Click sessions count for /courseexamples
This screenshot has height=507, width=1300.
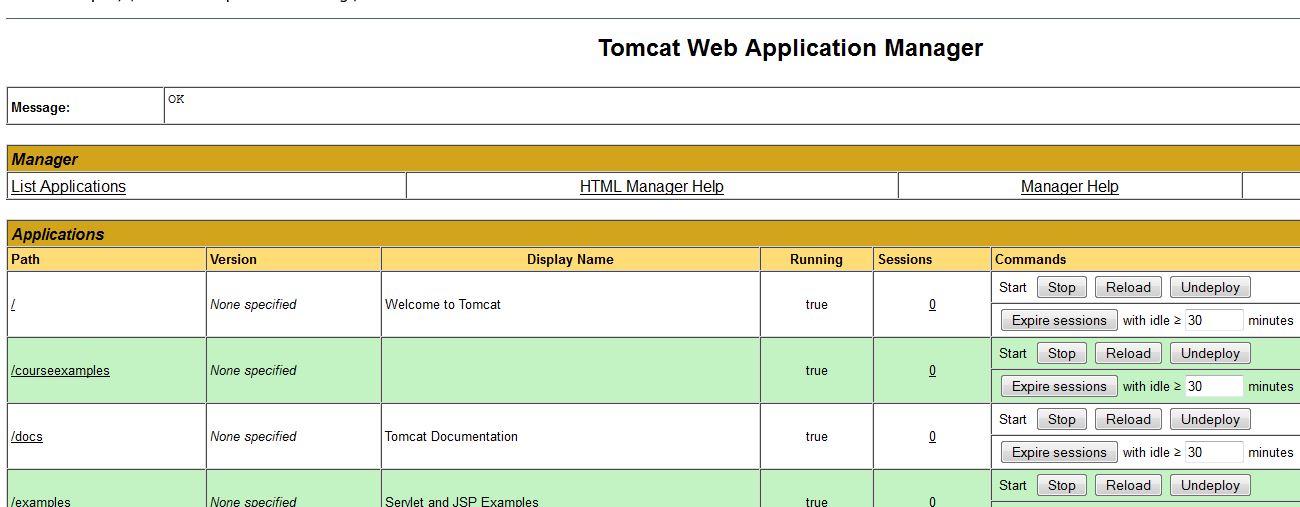[x=932, y=370]
